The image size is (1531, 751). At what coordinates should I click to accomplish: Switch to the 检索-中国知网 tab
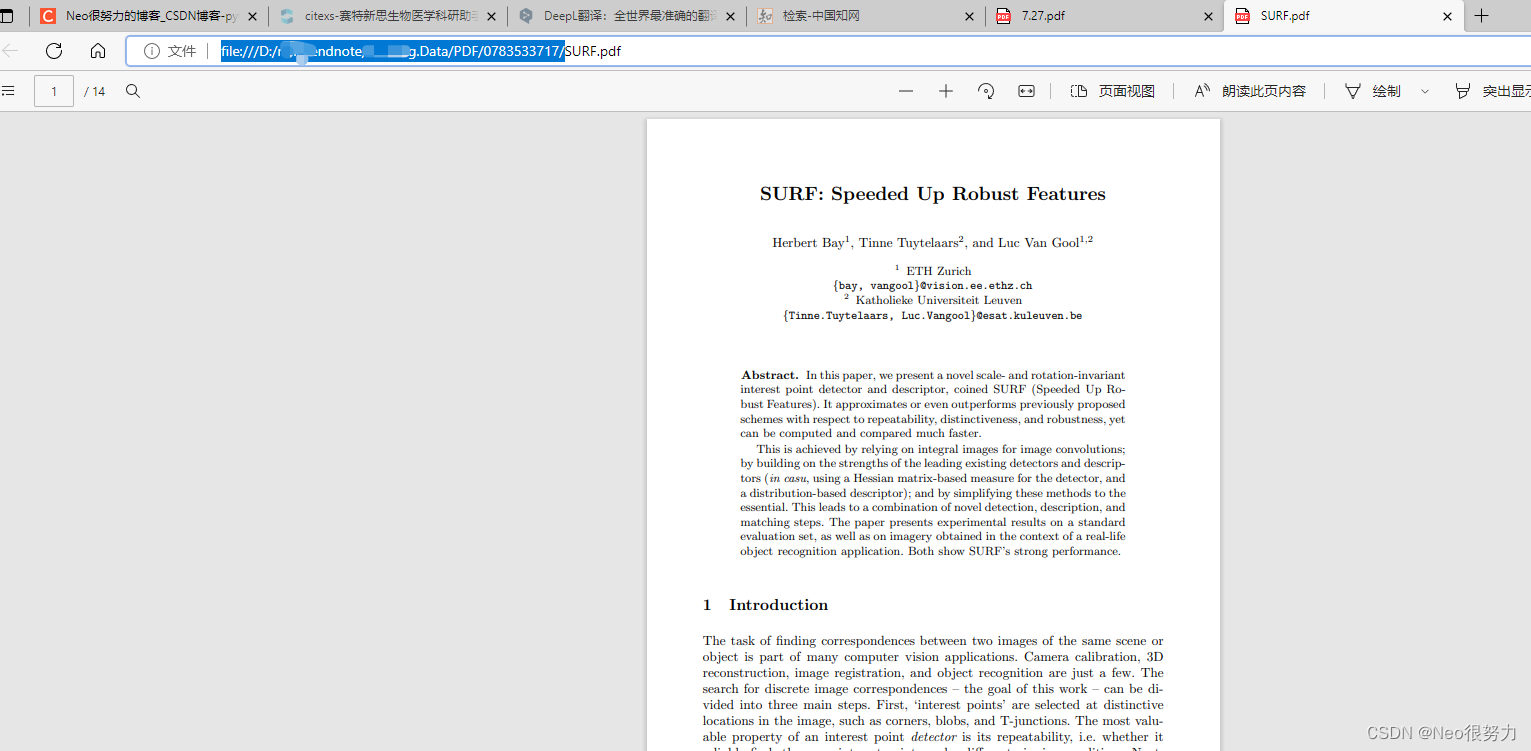[866, 16]
